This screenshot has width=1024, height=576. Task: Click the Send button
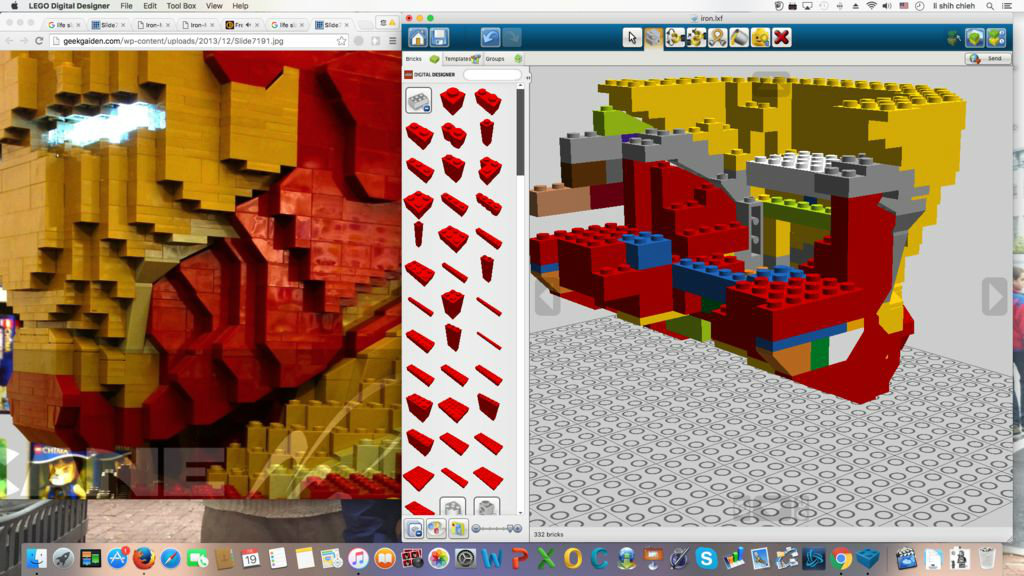(987, 58)
